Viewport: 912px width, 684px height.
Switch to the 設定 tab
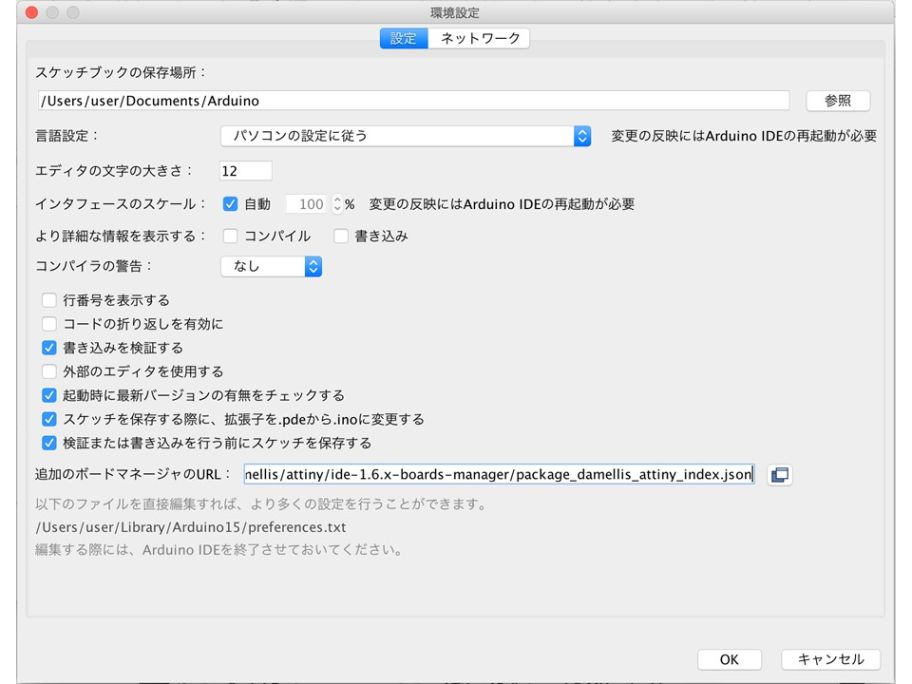(x=404, y=38)
